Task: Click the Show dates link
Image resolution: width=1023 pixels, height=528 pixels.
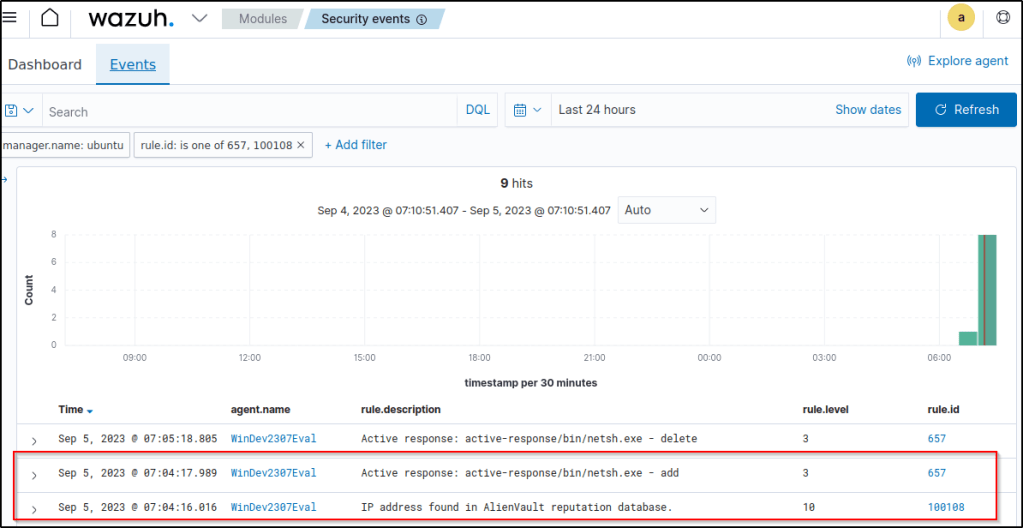Action: point(868,110)
